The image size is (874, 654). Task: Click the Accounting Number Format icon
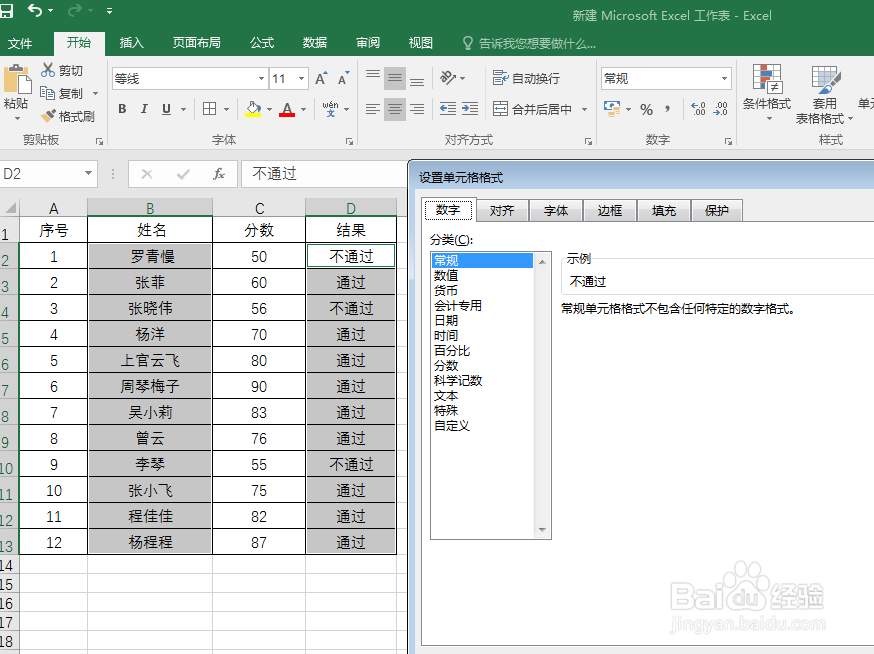tap(612, 108)
